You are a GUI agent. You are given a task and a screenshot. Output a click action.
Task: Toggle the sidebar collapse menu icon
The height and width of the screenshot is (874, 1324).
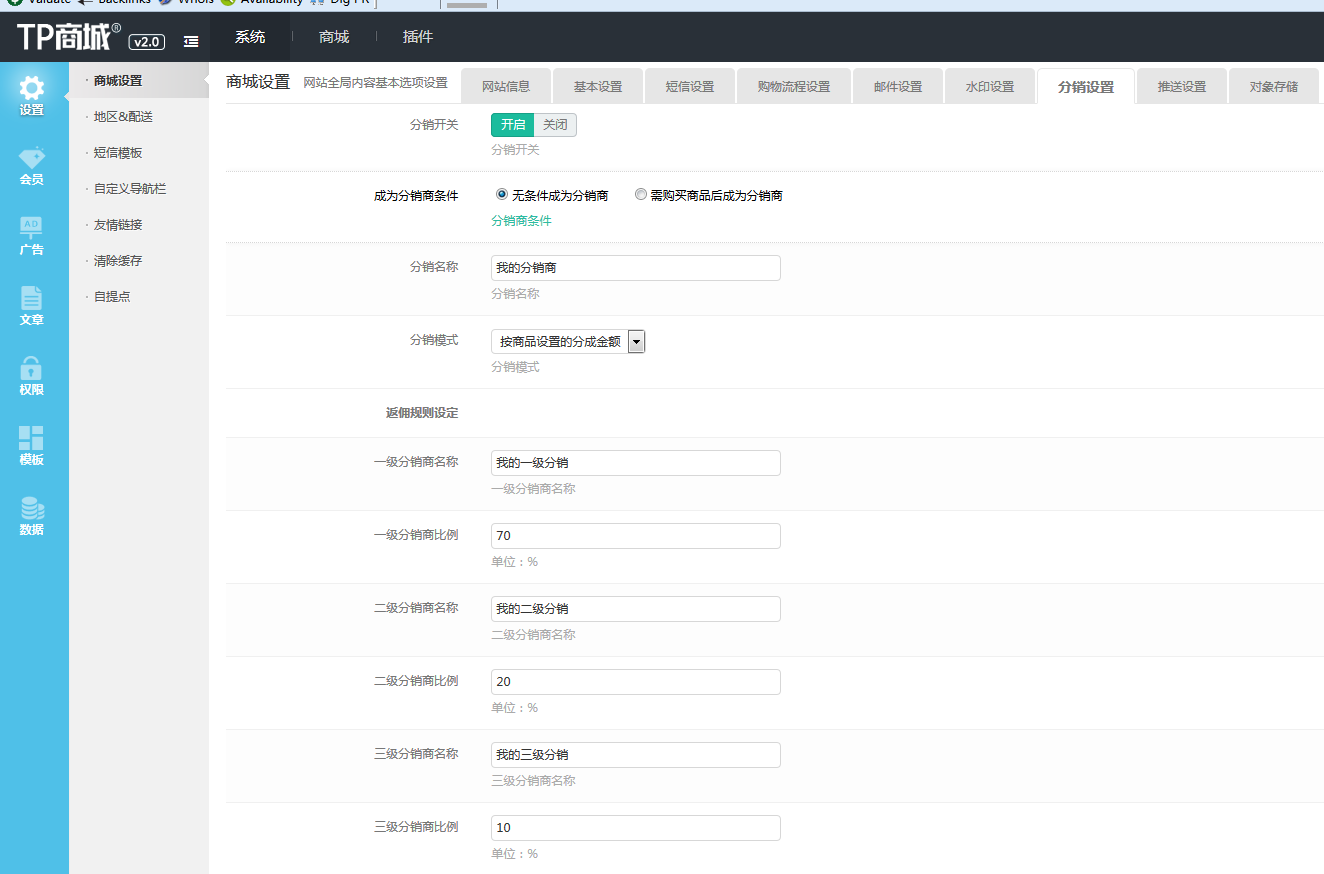coord(191,41)
